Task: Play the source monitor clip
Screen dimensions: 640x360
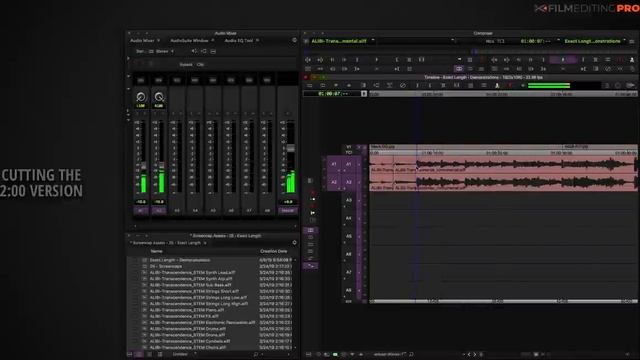Action: (x=376, y=60)
